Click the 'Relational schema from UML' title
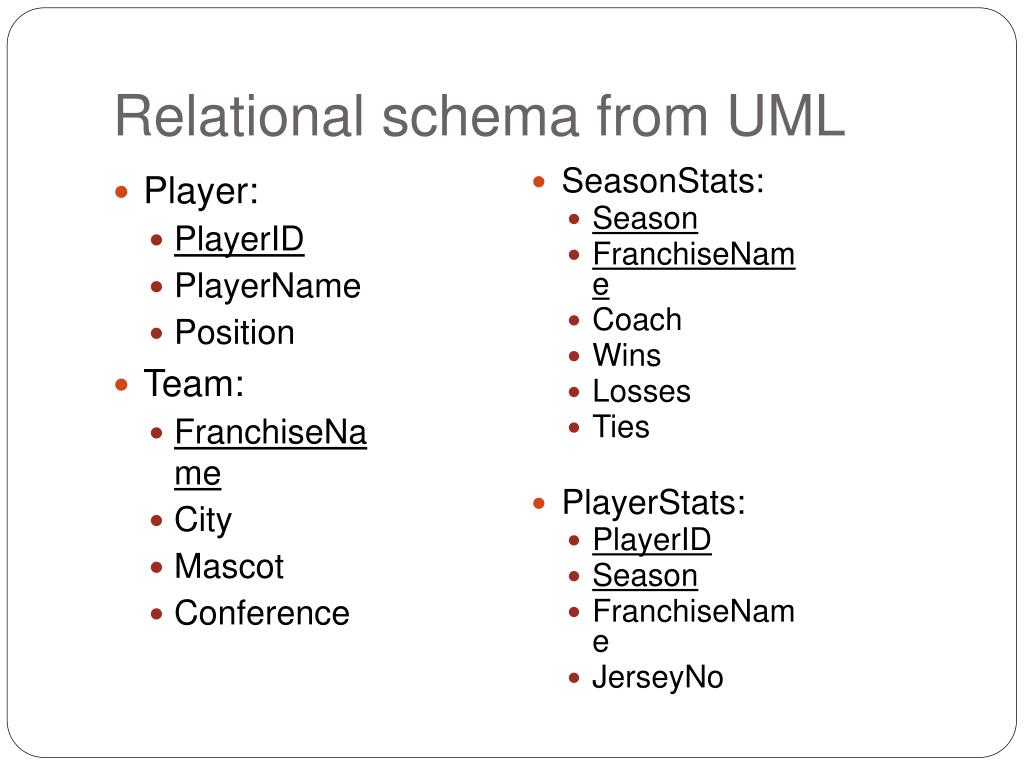The image size is (1024, 768). point(480,116)
